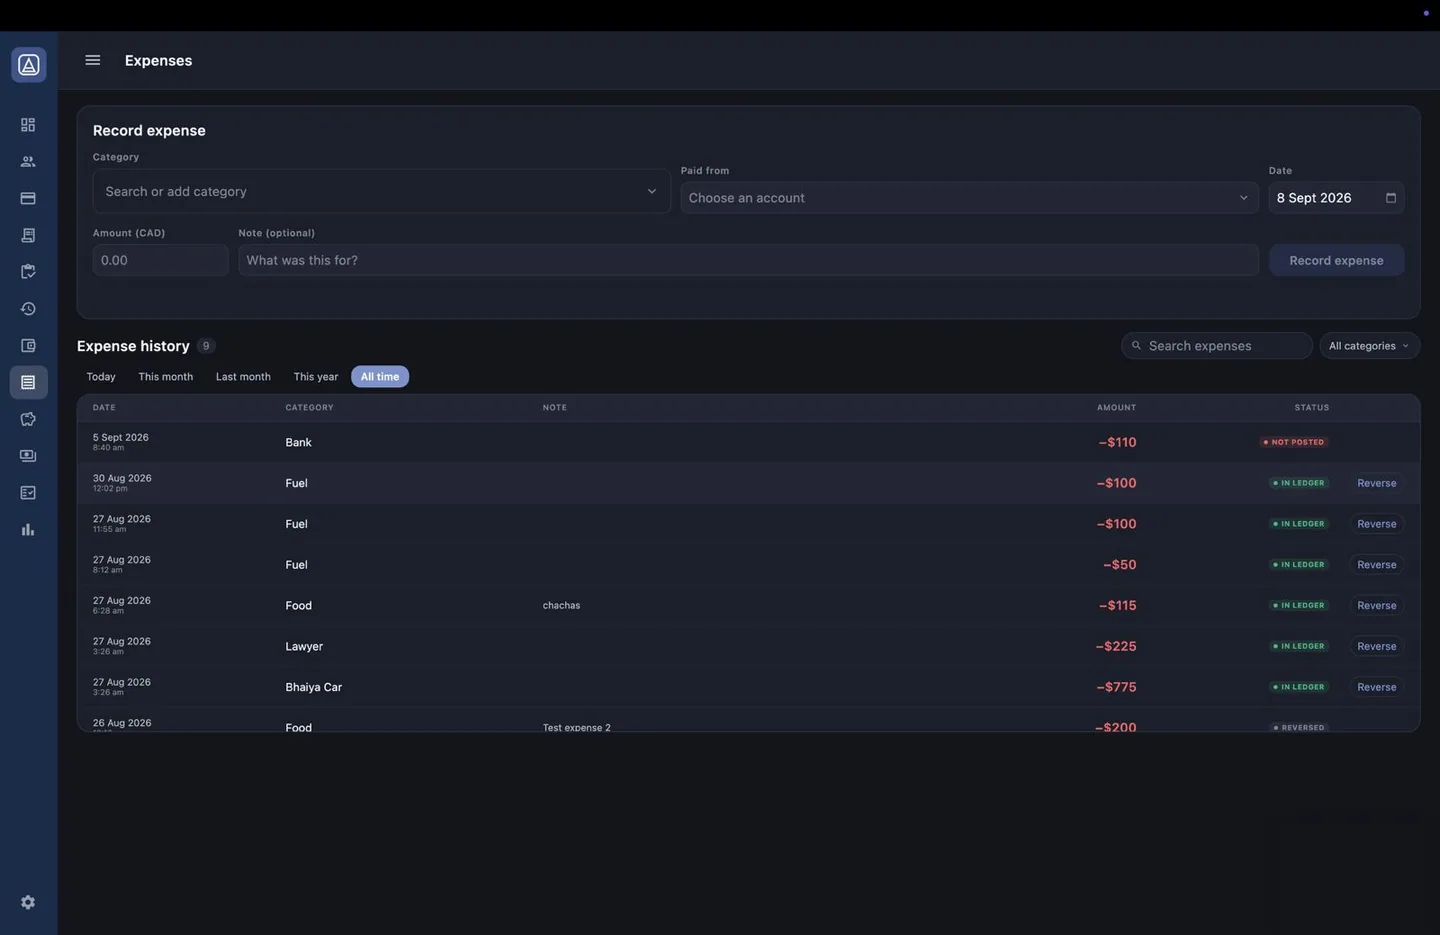Click the Search expenses input field
Image resolution: width=1440 pixels, height=935 pixels.
tap(1217, 346)
